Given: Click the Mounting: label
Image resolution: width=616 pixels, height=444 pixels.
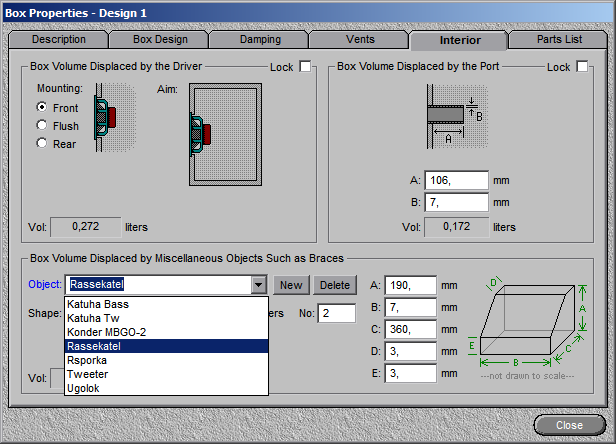Looking at the screenshot, I should tap(60, 88).
